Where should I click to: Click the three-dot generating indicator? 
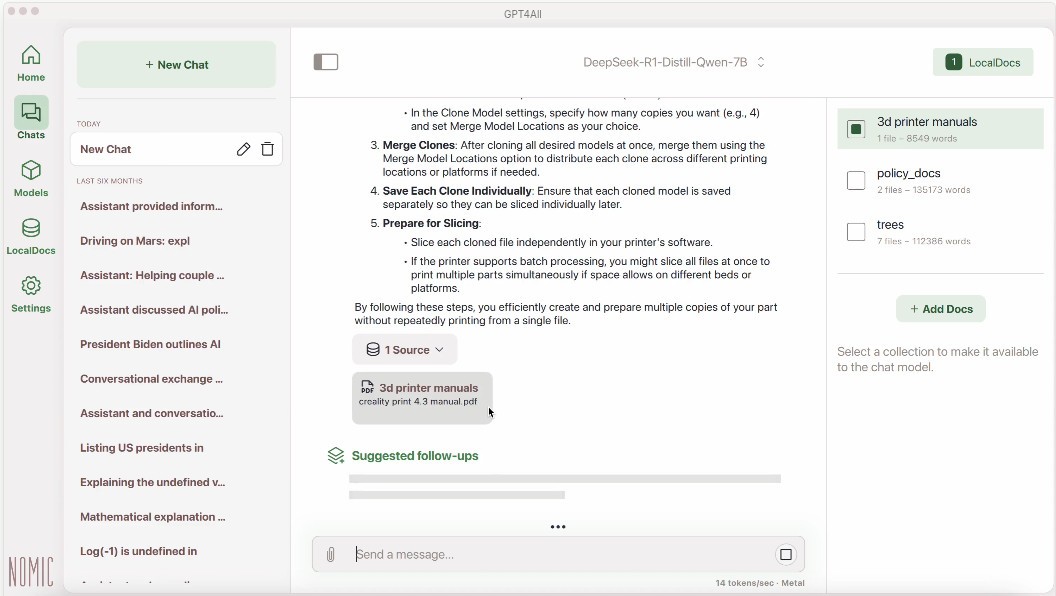pos(558,527)
